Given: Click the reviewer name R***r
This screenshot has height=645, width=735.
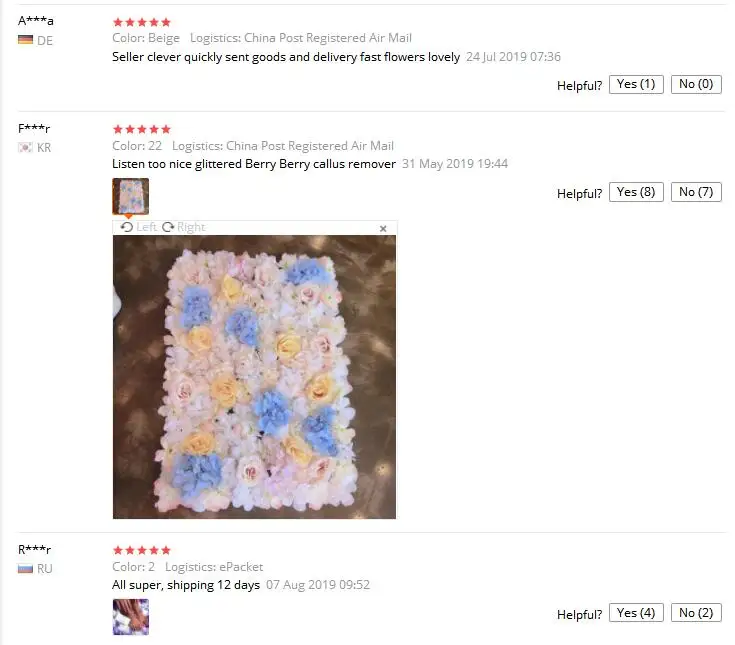Looking at the screenshot, I should pos(34,549).
